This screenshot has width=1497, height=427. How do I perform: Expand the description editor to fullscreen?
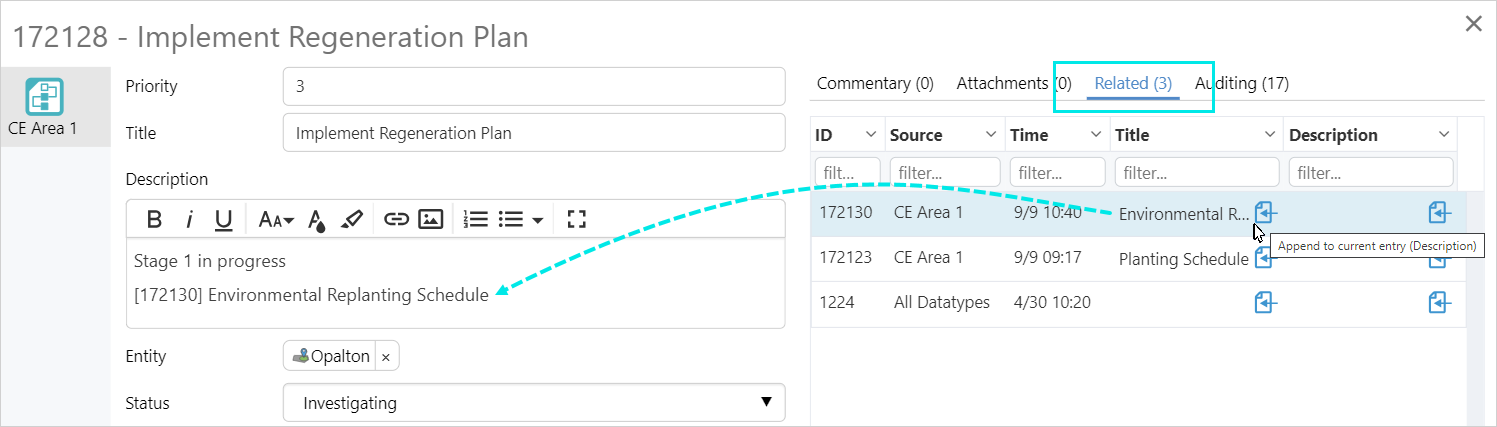coord(576,220)
